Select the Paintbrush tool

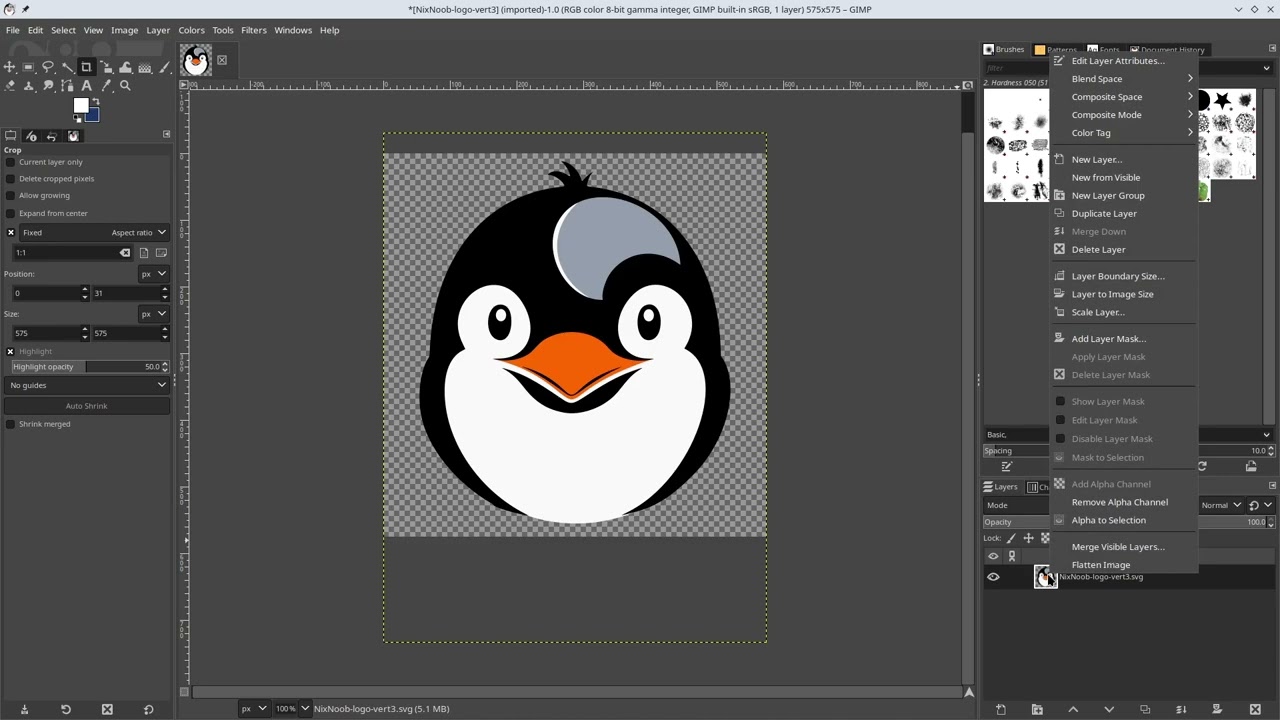click(x=164, y=67)
